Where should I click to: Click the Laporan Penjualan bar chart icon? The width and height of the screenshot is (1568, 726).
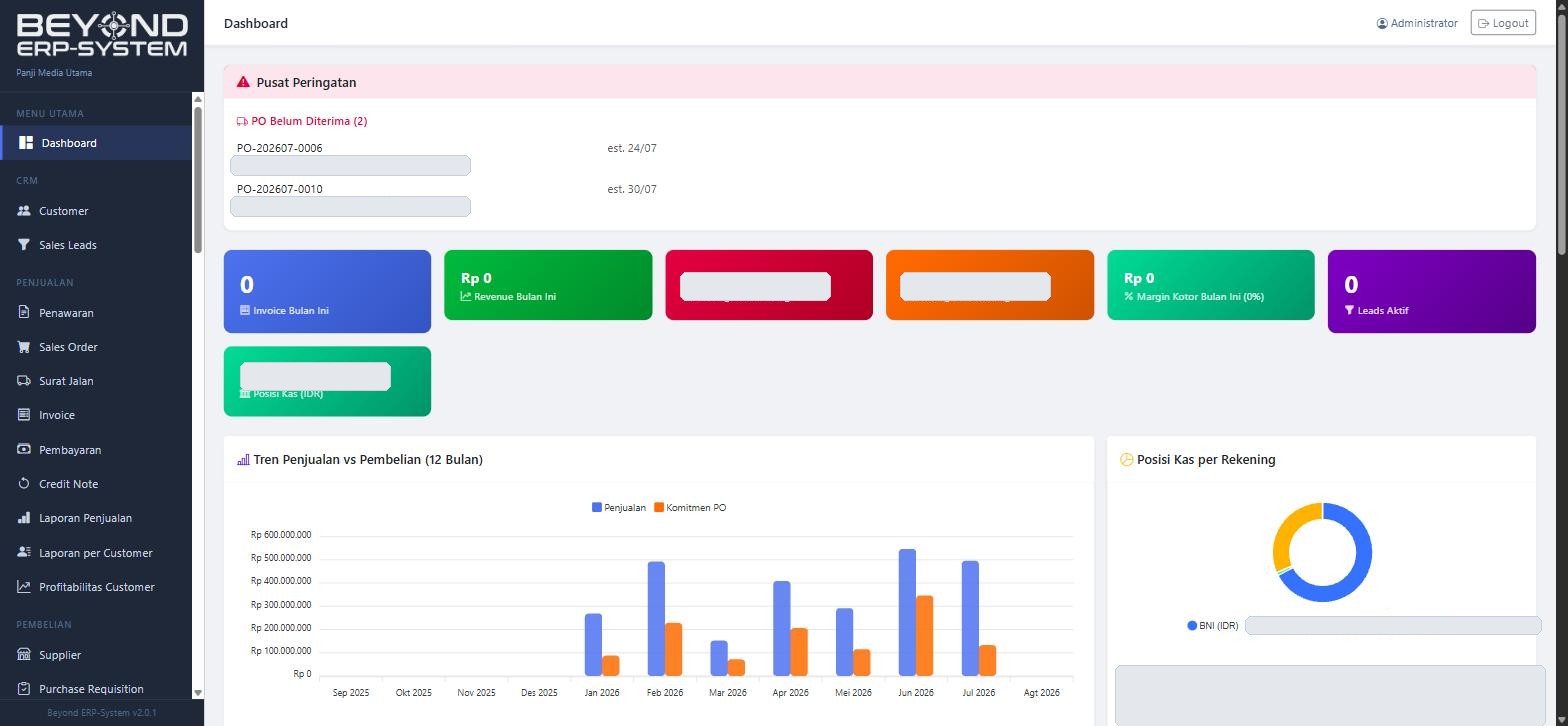[24, 518]
